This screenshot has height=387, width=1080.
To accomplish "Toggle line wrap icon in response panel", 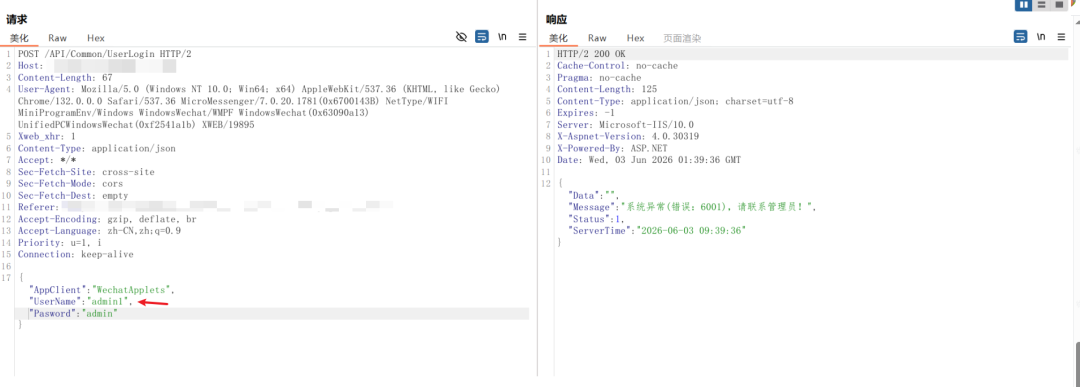I will 1020,36.
